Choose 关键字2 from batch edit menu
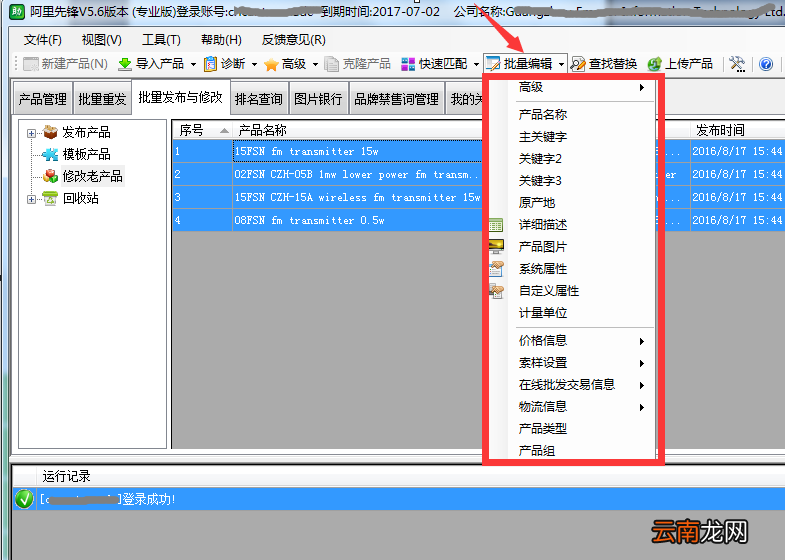 (x=540, y=159)
